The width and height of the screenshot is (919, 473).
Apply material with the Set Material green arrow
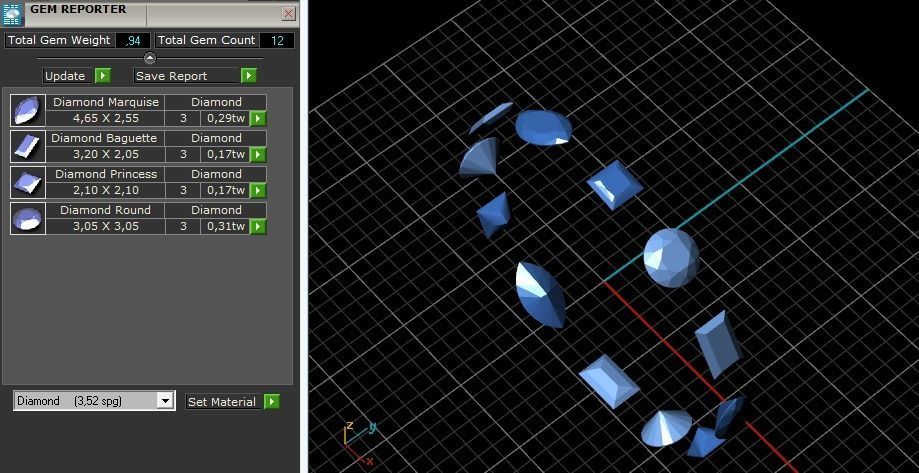271,401
